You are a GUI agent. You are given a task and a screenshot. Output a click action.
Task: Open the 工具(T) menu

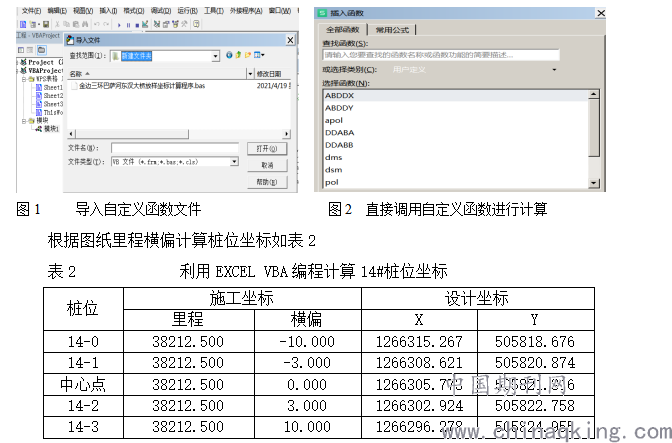coord(214,10)
